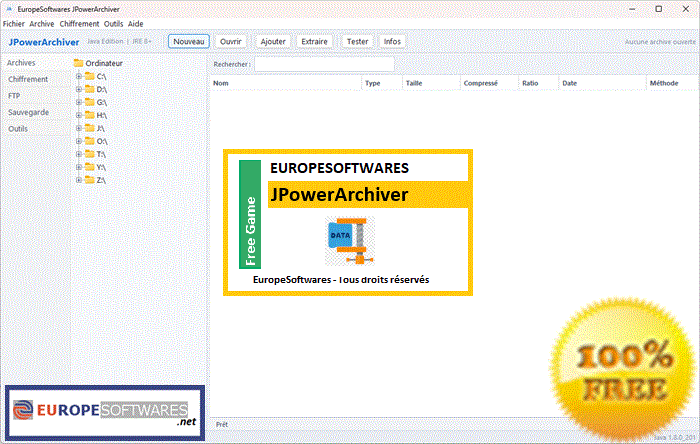Viewport: 700px width, 444px height.
Task: Select the C:\ folder icon
Action: (90, 76)
